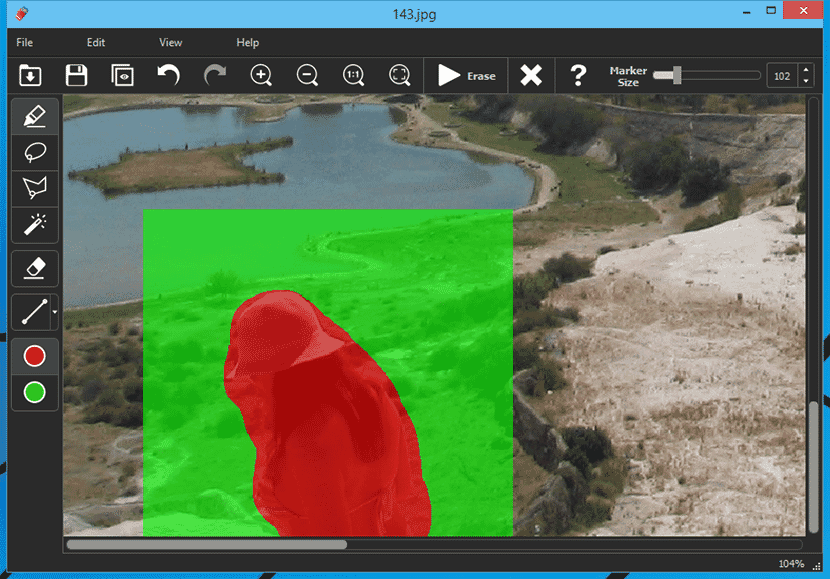Open the View menu
The image size is (830, 579).
[171, 43]
